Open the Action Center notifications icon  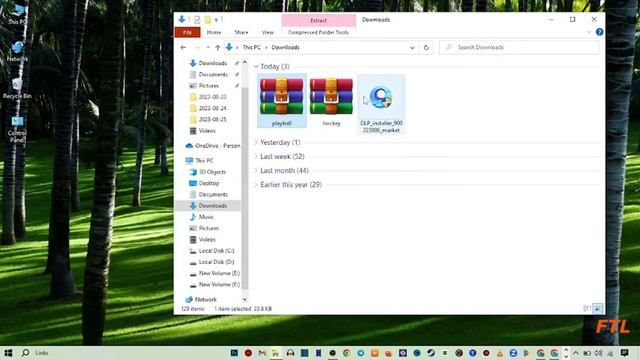coord(624,353)
